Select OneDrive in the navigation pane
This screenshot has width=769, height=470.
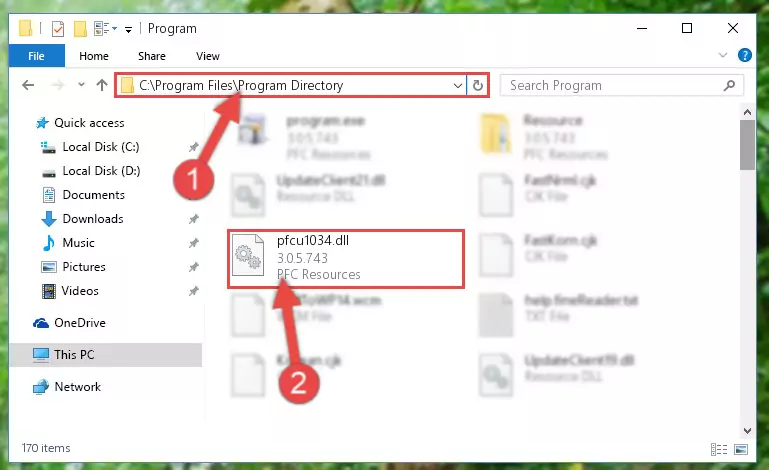pos(80,323)
